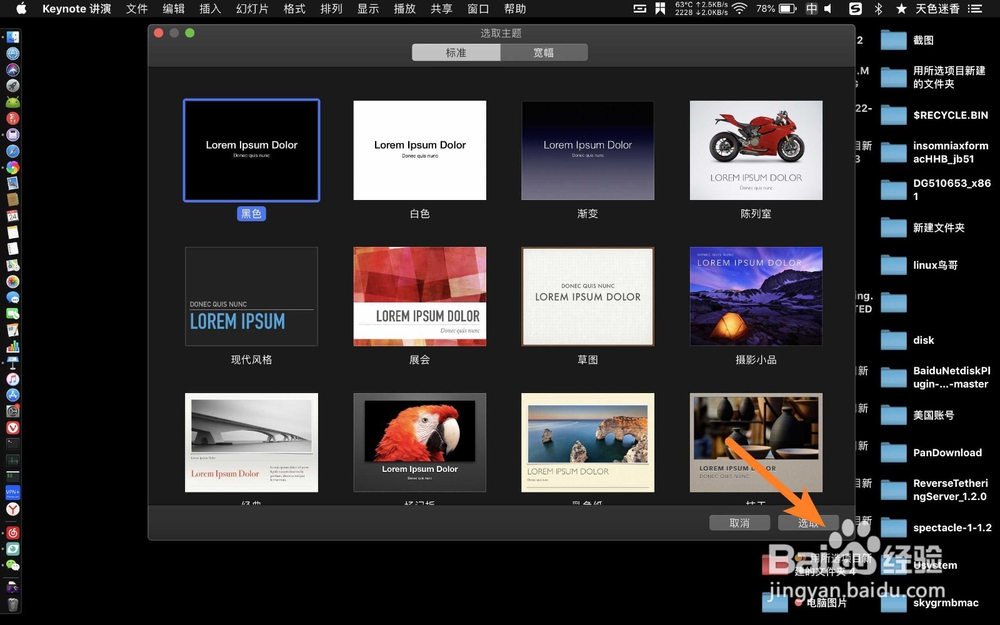The height and width of the screenshot is (625, 1000).
Task: Open Numbers bar-chart icon in dock
Action: pos(13,346)
